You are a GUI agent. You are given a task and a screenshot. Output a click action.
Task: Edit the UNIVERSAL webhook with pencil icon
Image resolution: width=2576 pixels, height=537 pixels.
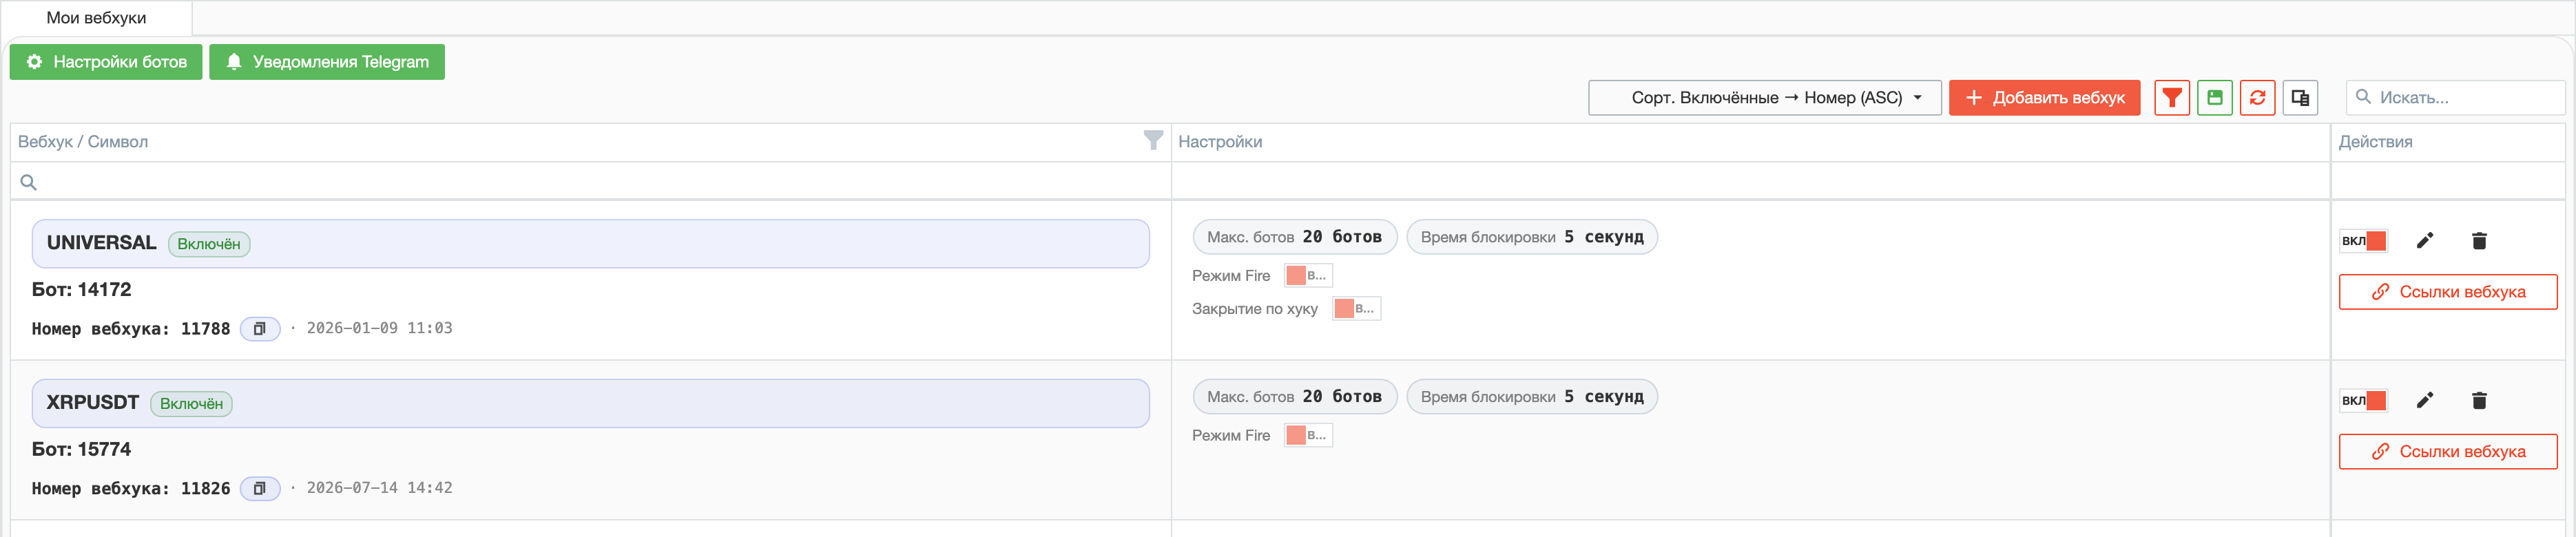2424,241
